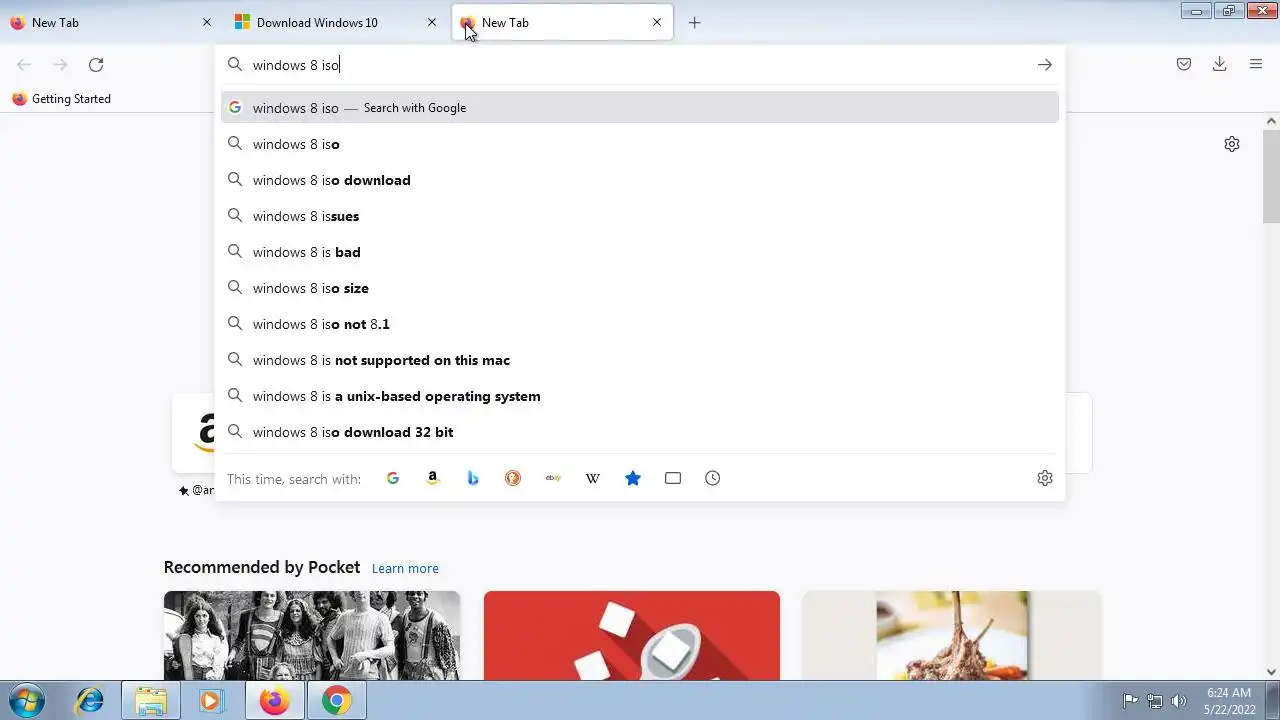
Task: Search this time with Amazon icon
Action: (x=433, y=478)
